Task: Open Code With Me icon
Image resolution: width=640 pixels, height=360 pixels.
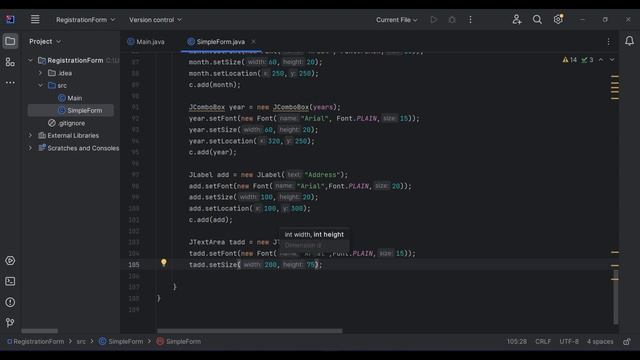Action: point(517,19)
